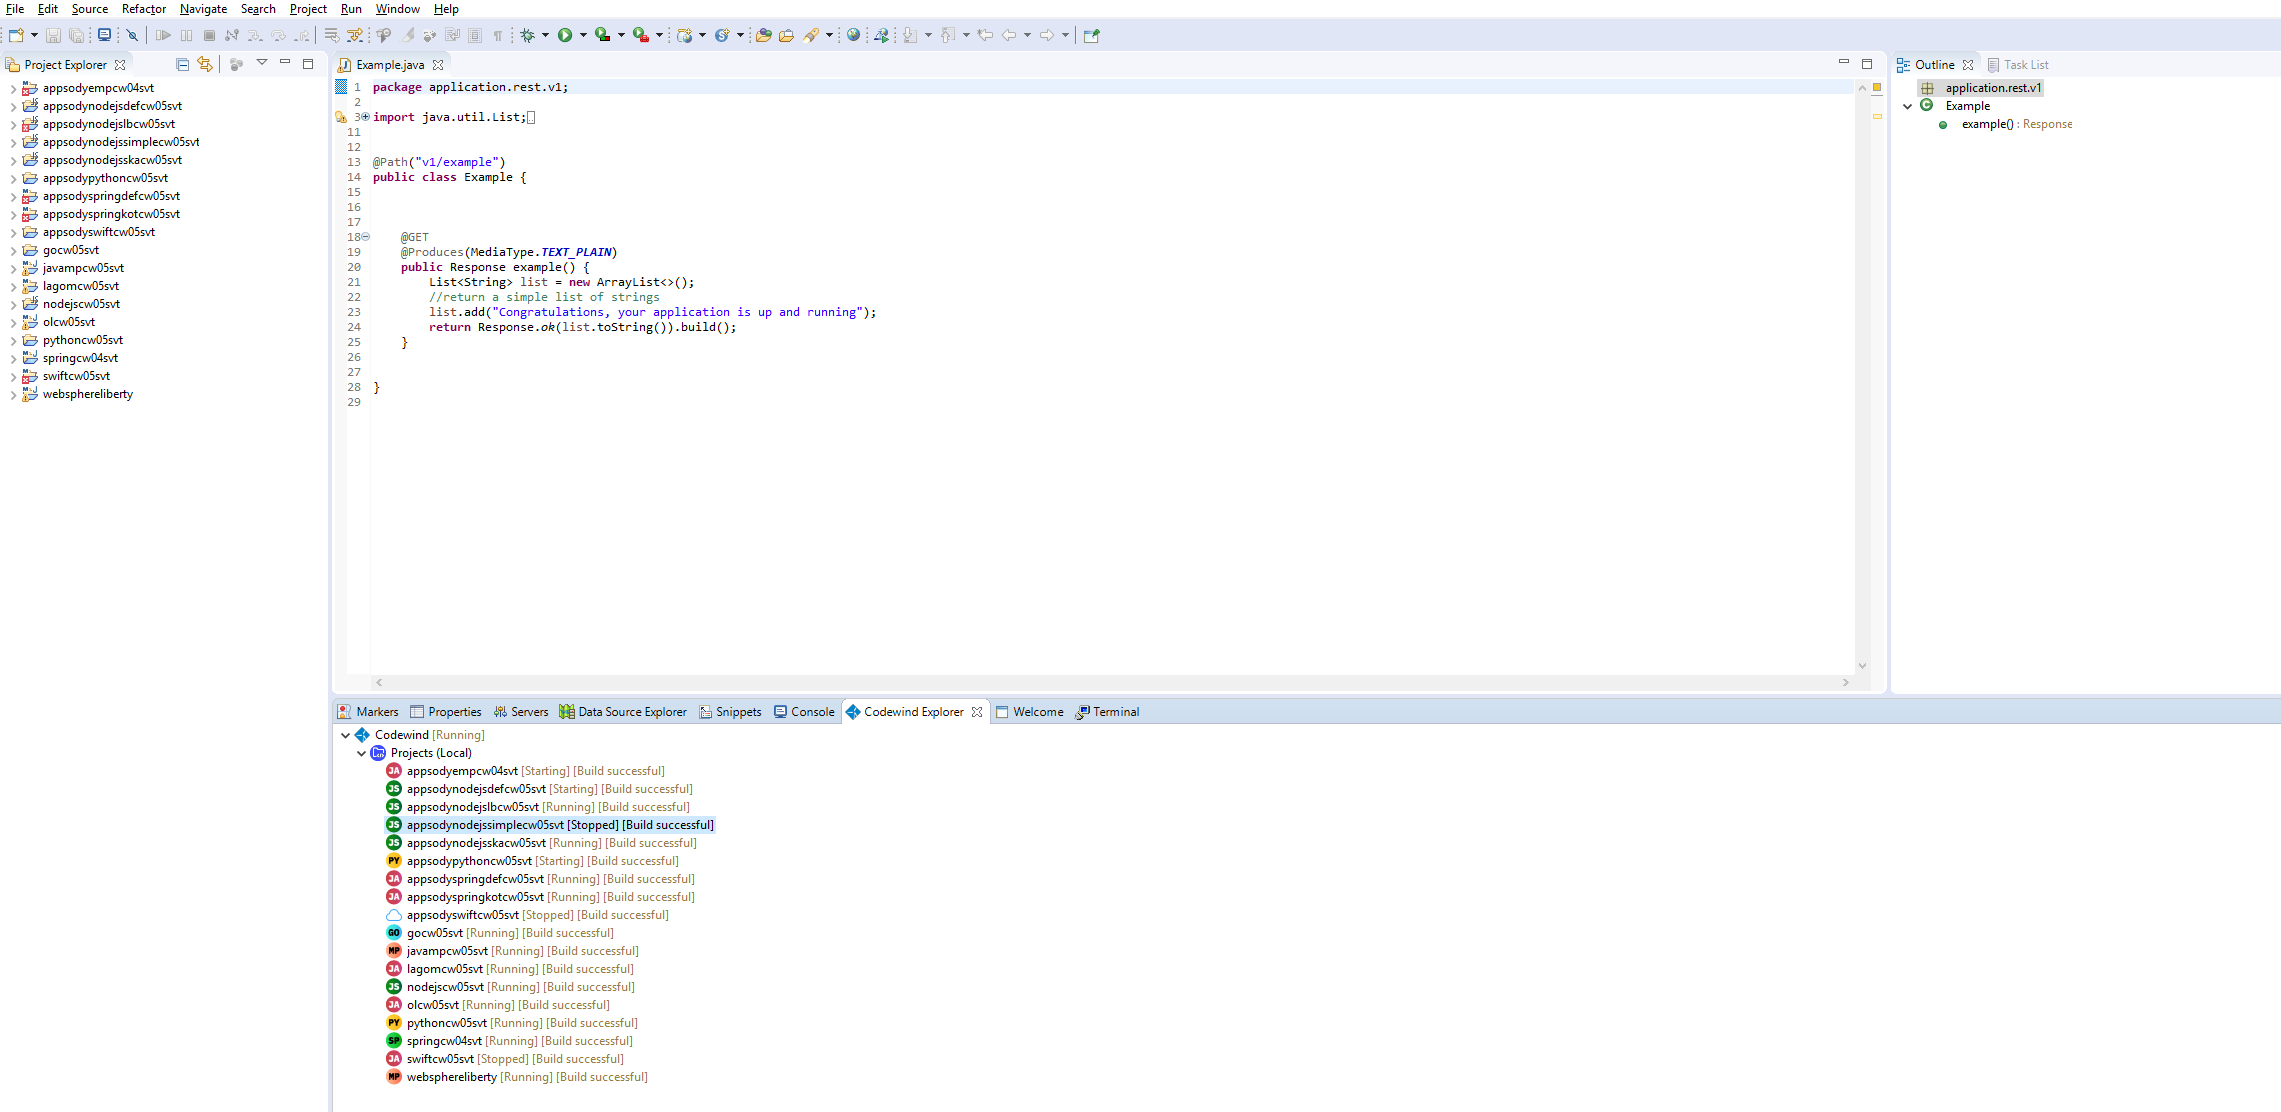Viewport: 2281px width, 1112px height.
Task: Open the Run button dropdown arrow
Action: [x=581, y=35]
